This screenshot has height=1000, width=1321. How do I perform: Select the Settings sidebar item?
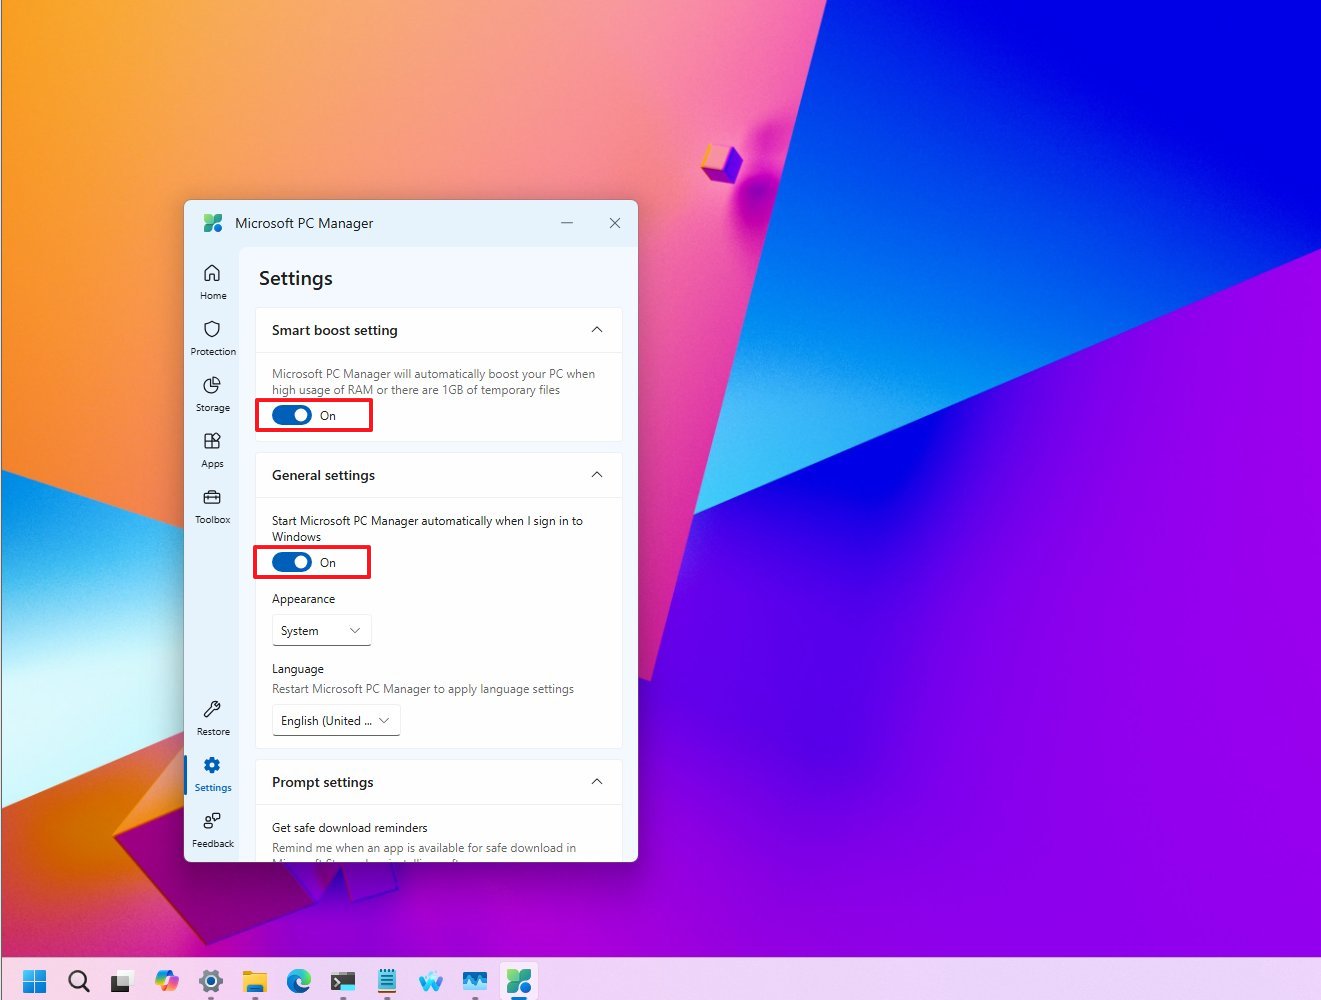212,773
